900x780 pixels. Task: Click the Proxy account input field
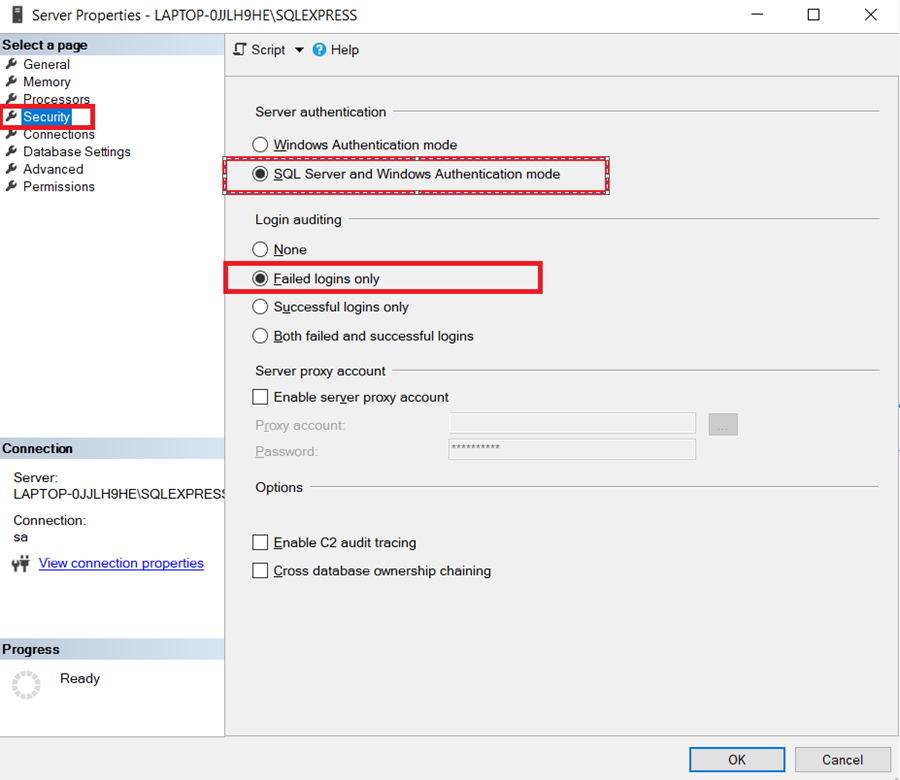(572, 424)
